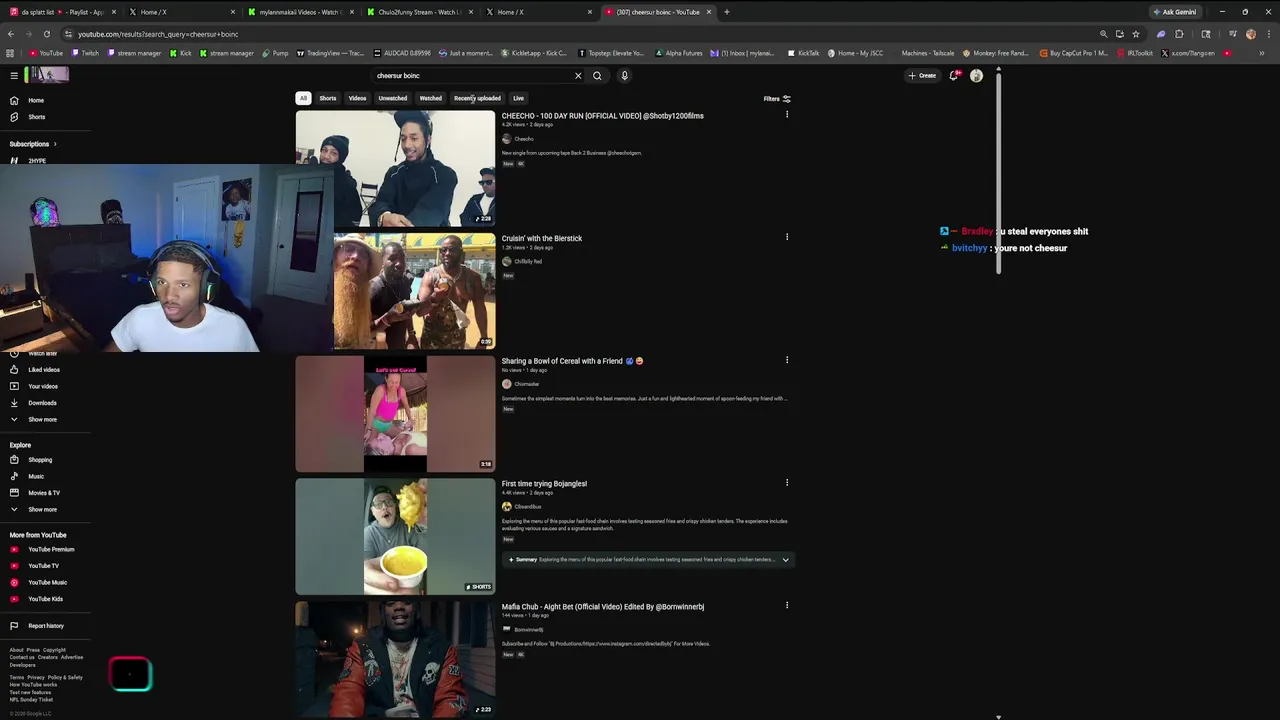Image resolution: width=1280 pixels, height=720 pixels.
Task: Open the YouTube account avatar menu
Action: tap(976, 75)
